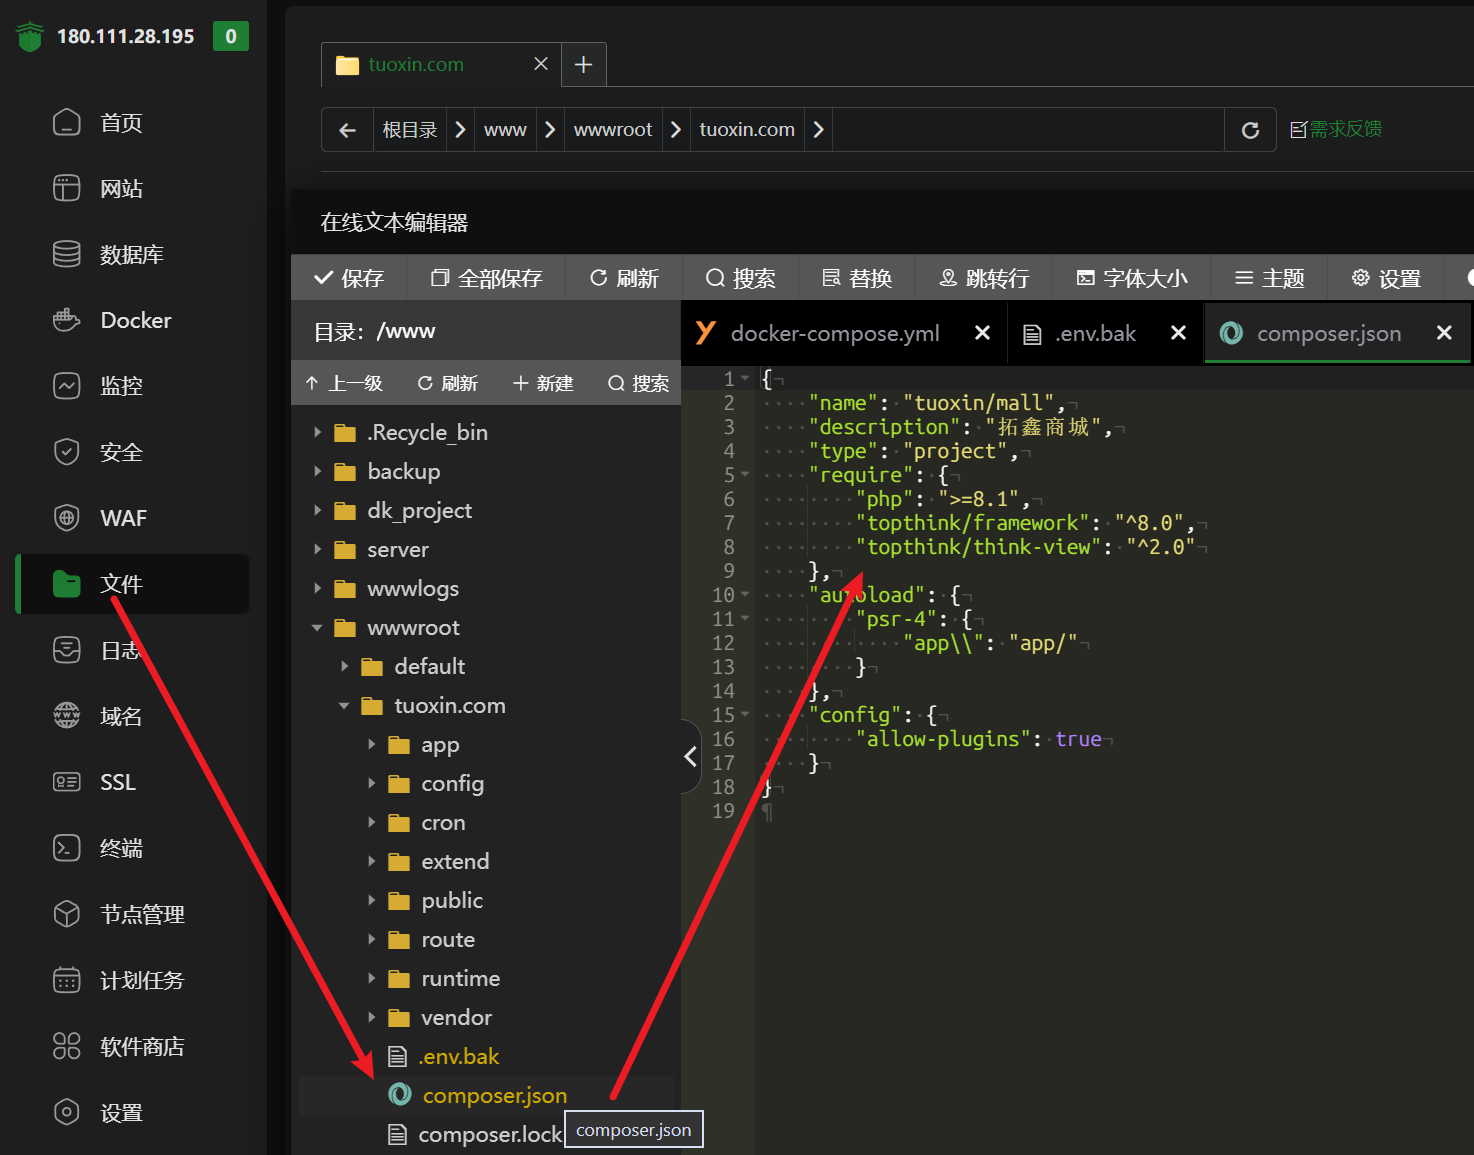Open the 节点管理 cube icon
This screenshot has height=1155, width=1474.
(67, 914)
